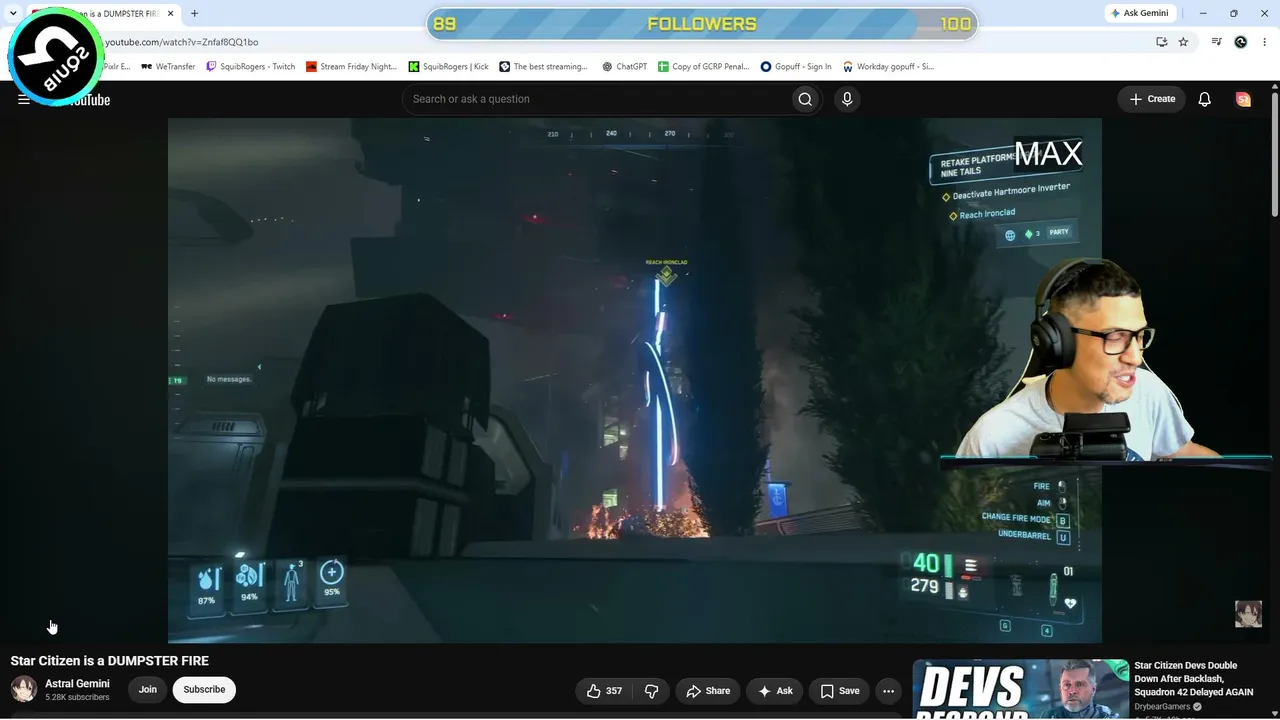The height and width of the screenshot is (720, 1280).
Task: Open a new browser tab
Action: pyautogui.click(x=194, y=14)
